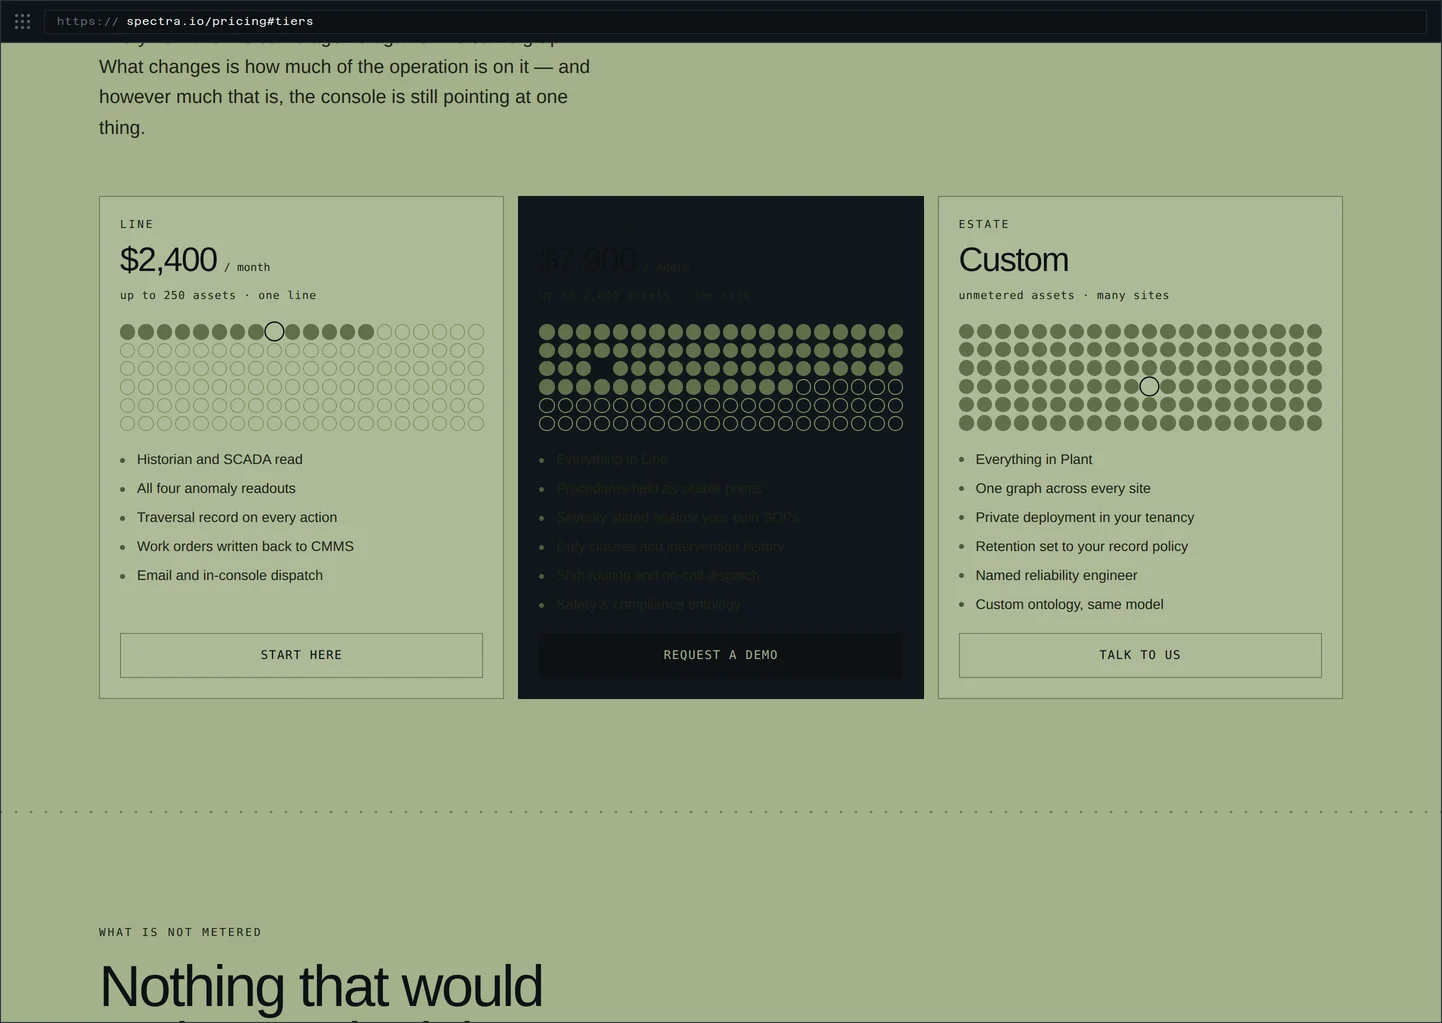Click 'Everything in Plant'
1442x1023 pixels.
(1034, 460)
